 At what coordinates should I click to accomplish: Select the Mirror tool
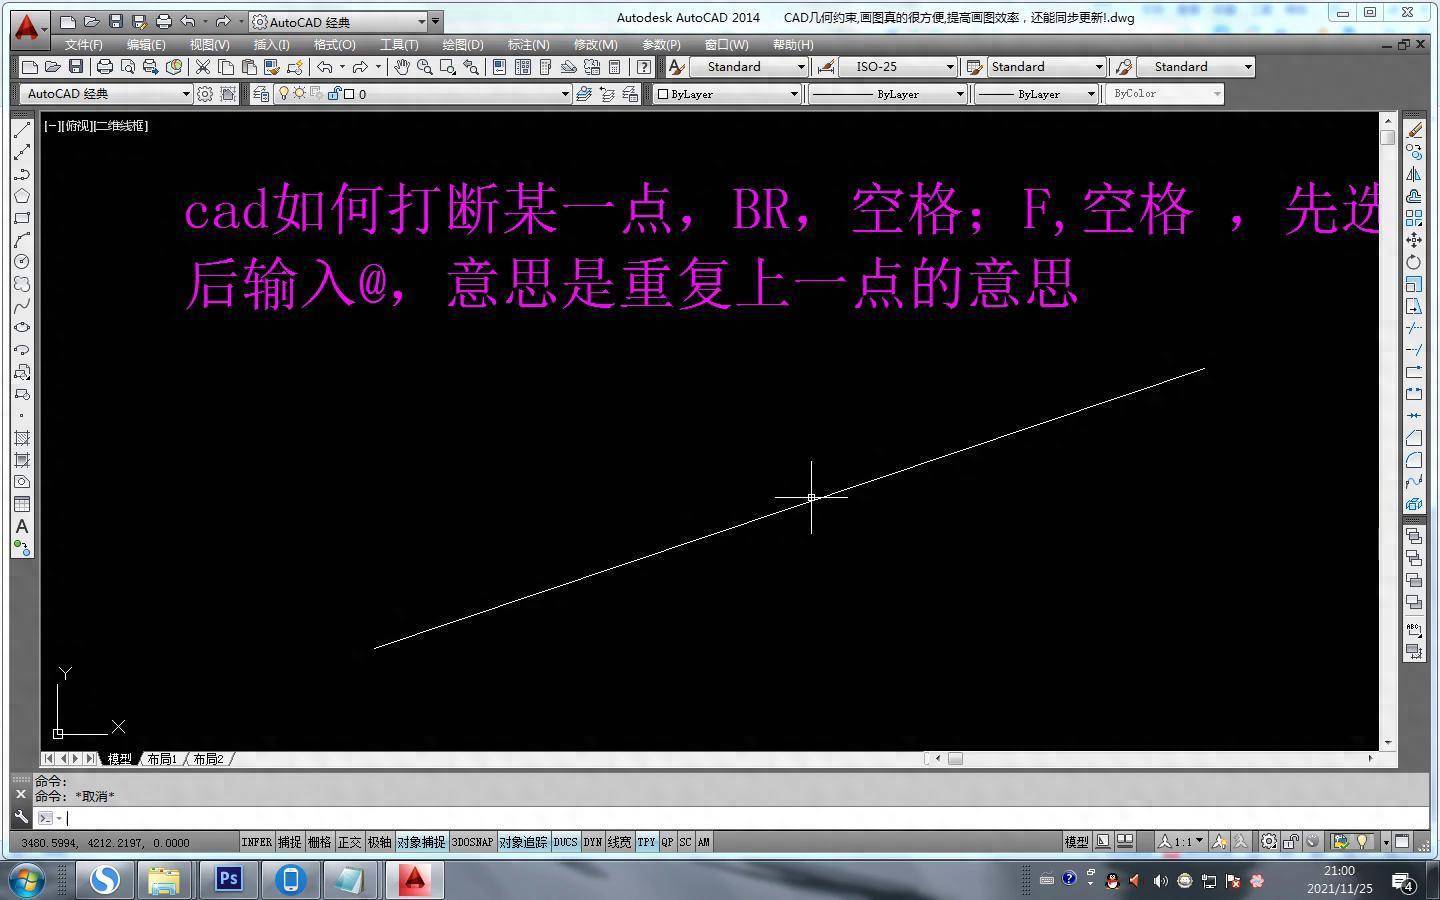point(1414,174)
